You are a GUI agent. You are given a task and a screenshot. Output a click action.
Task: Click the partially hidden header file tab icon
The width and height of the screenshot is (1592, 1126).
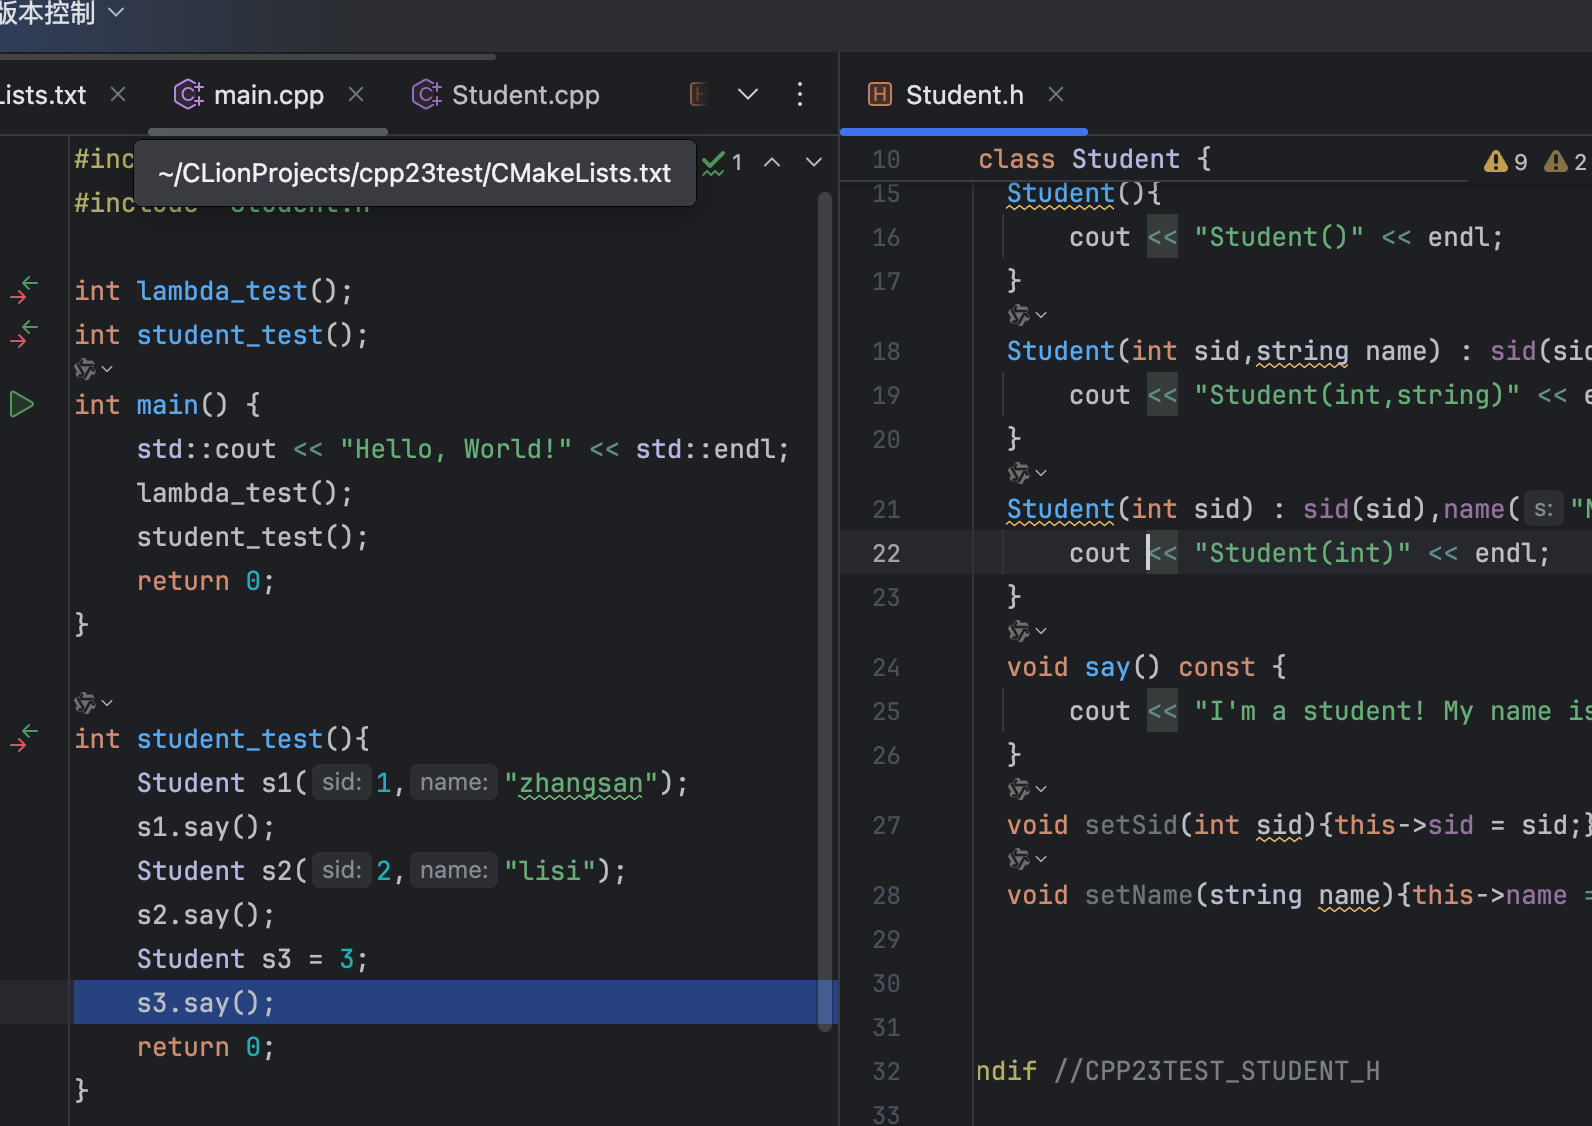pyautogui.click(x=699, y=94)
